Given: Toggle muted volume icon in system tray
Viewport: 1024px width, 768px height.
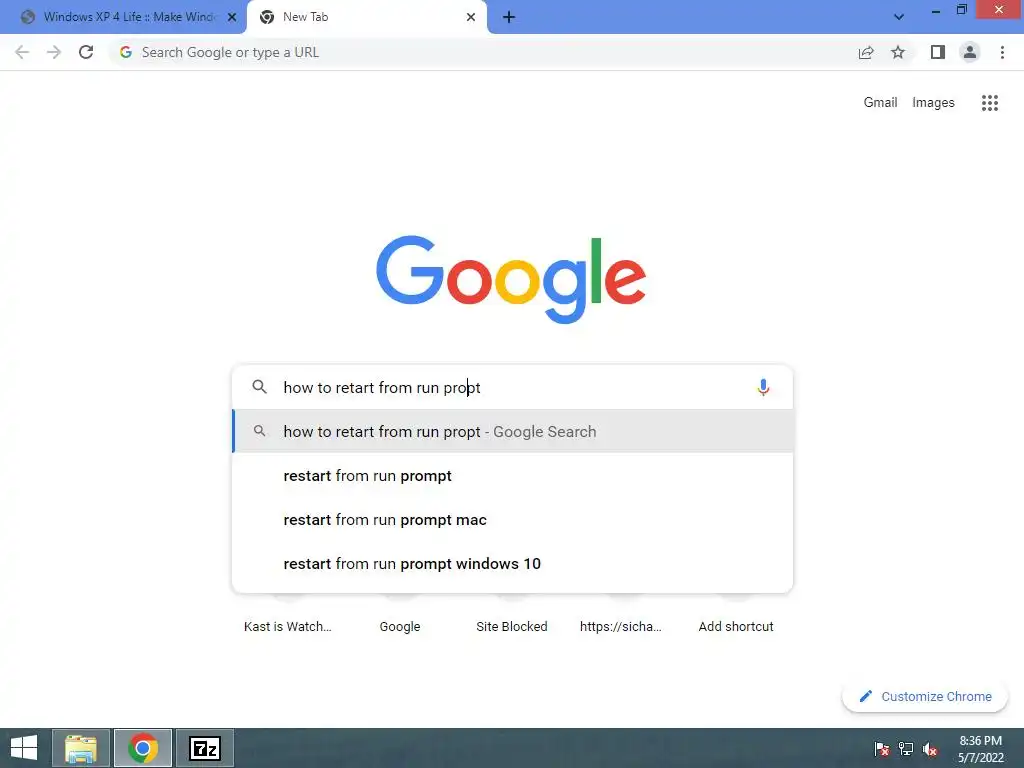Looking at the screenshot, I should (x=930, y=749).
